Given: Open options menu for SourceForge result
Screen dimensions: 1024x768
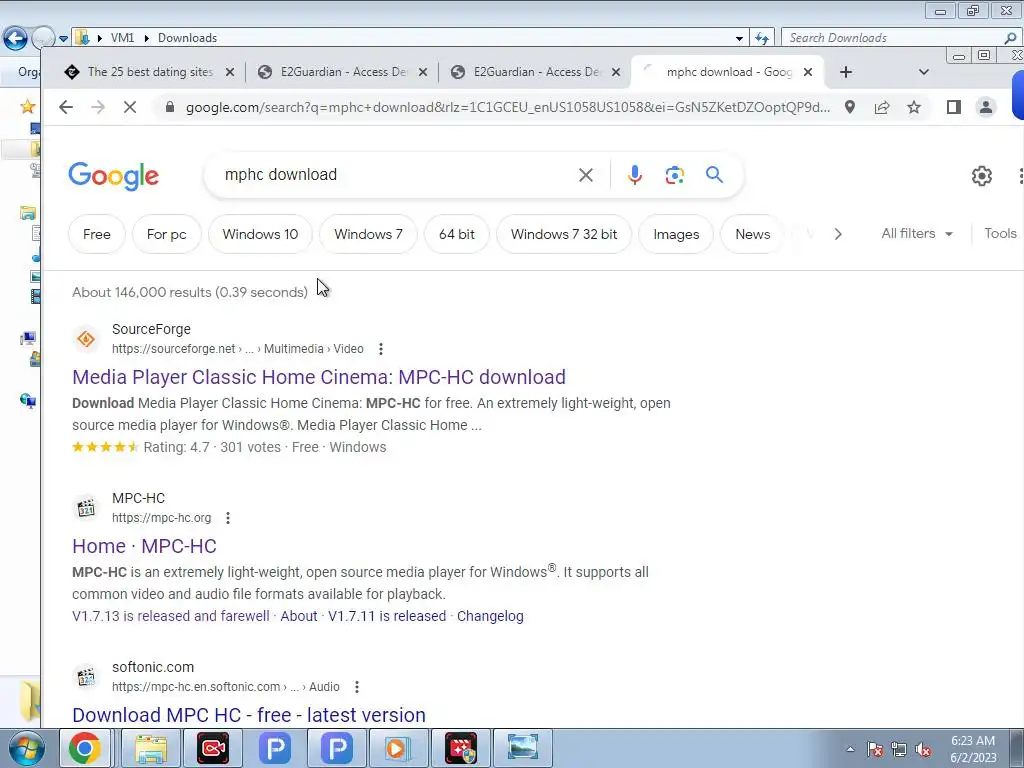Looking at the screenshot, I should click(381, 349).
